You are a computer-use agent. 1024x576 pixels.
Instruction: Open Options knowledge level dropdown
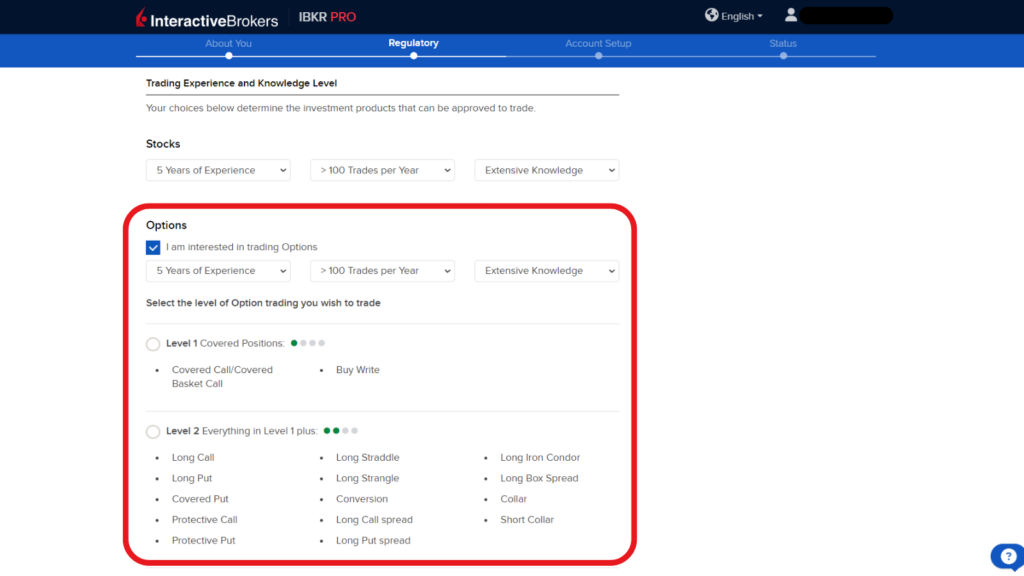coord(547,271)
